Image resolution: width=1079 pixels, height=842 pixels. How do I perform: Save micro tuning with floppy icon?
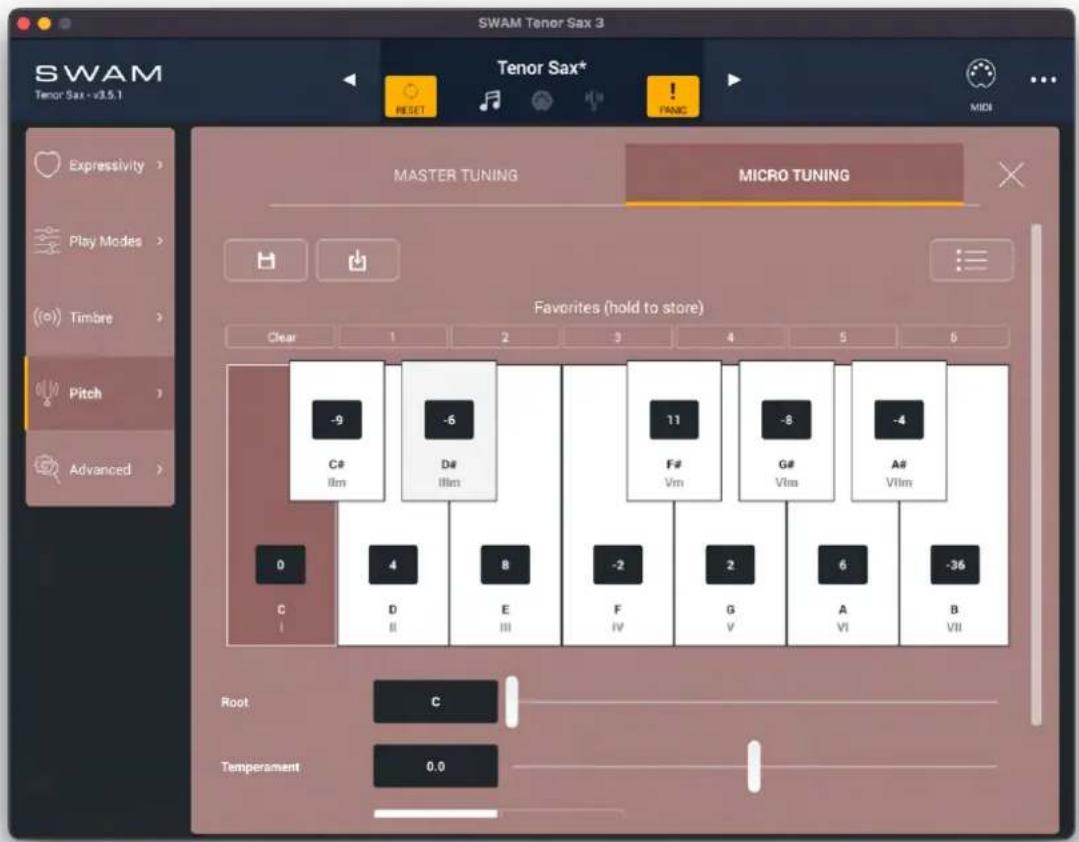(266, 260)
